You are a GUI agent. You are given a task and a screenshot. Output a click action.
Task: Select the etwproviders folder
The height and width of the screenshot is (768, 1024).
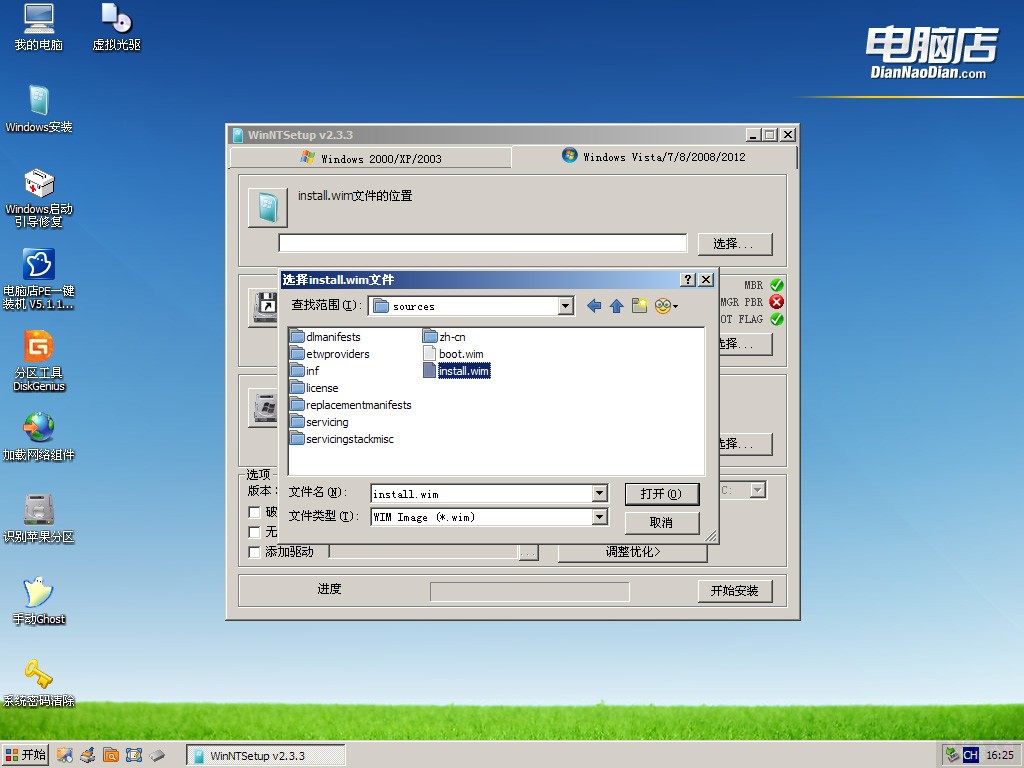330,354
